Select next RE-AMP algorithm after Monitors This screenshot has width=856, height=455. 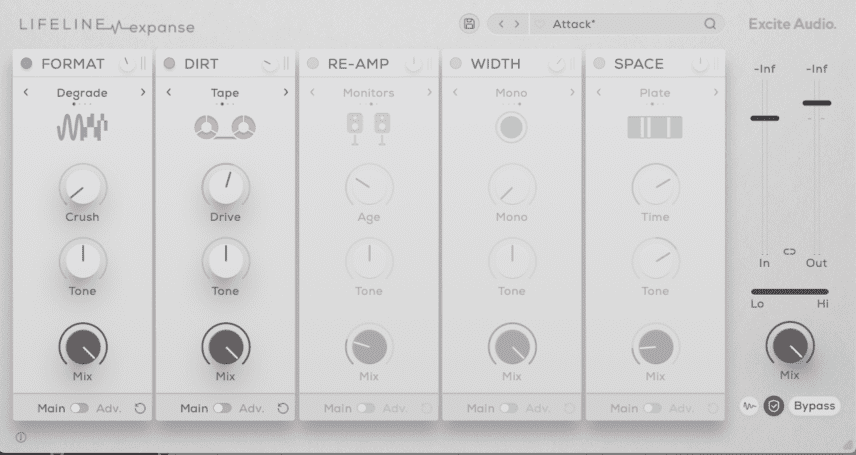pos(429,92)
